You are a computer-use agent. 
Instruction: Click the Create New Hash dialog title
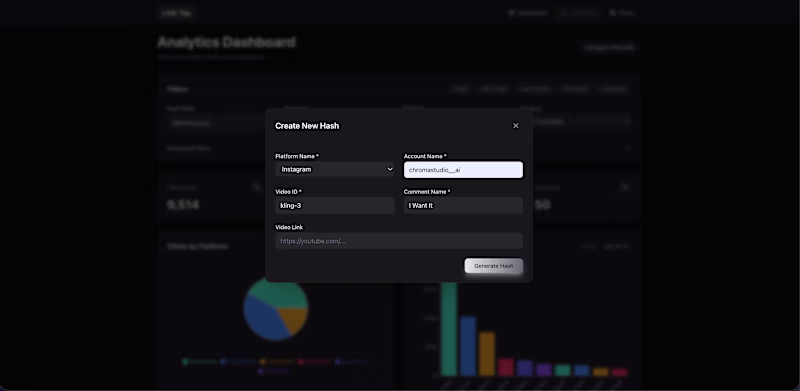point(307,126)
